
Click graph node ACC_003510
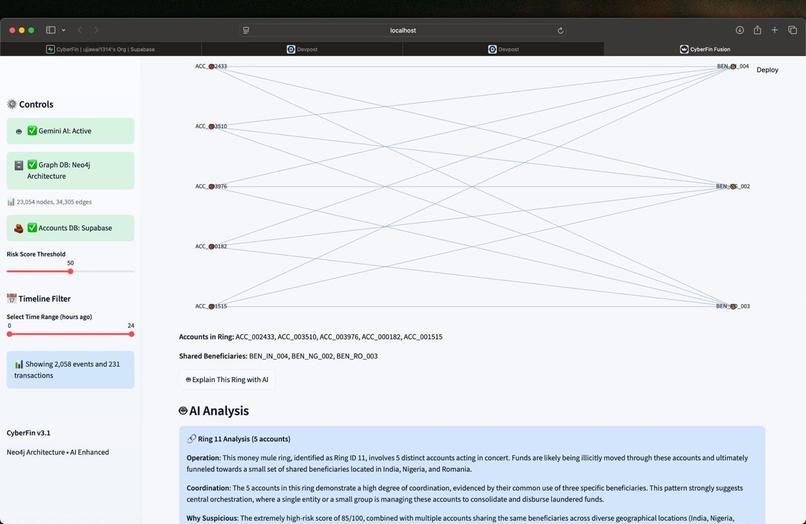click(x=211, y=126)
